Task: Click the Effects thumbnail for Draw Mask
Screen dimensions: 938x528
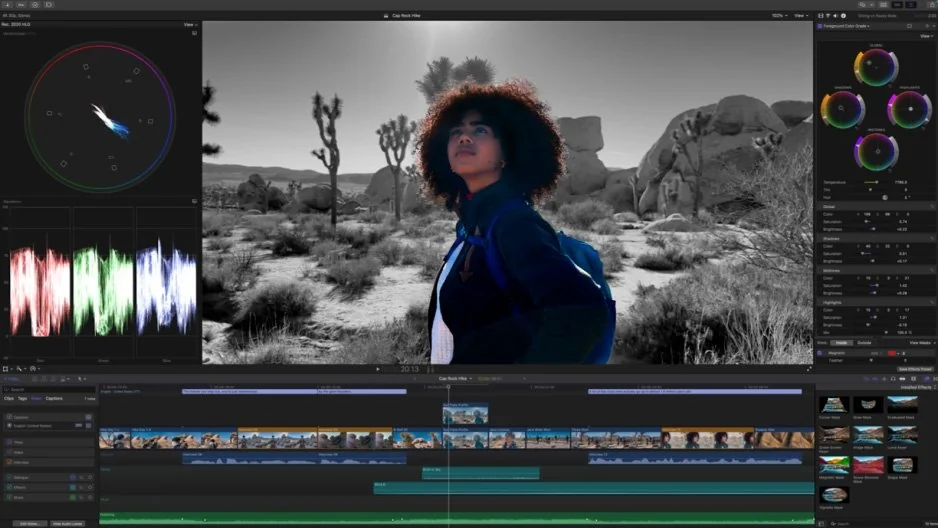Action: click(x=867, y=405)
